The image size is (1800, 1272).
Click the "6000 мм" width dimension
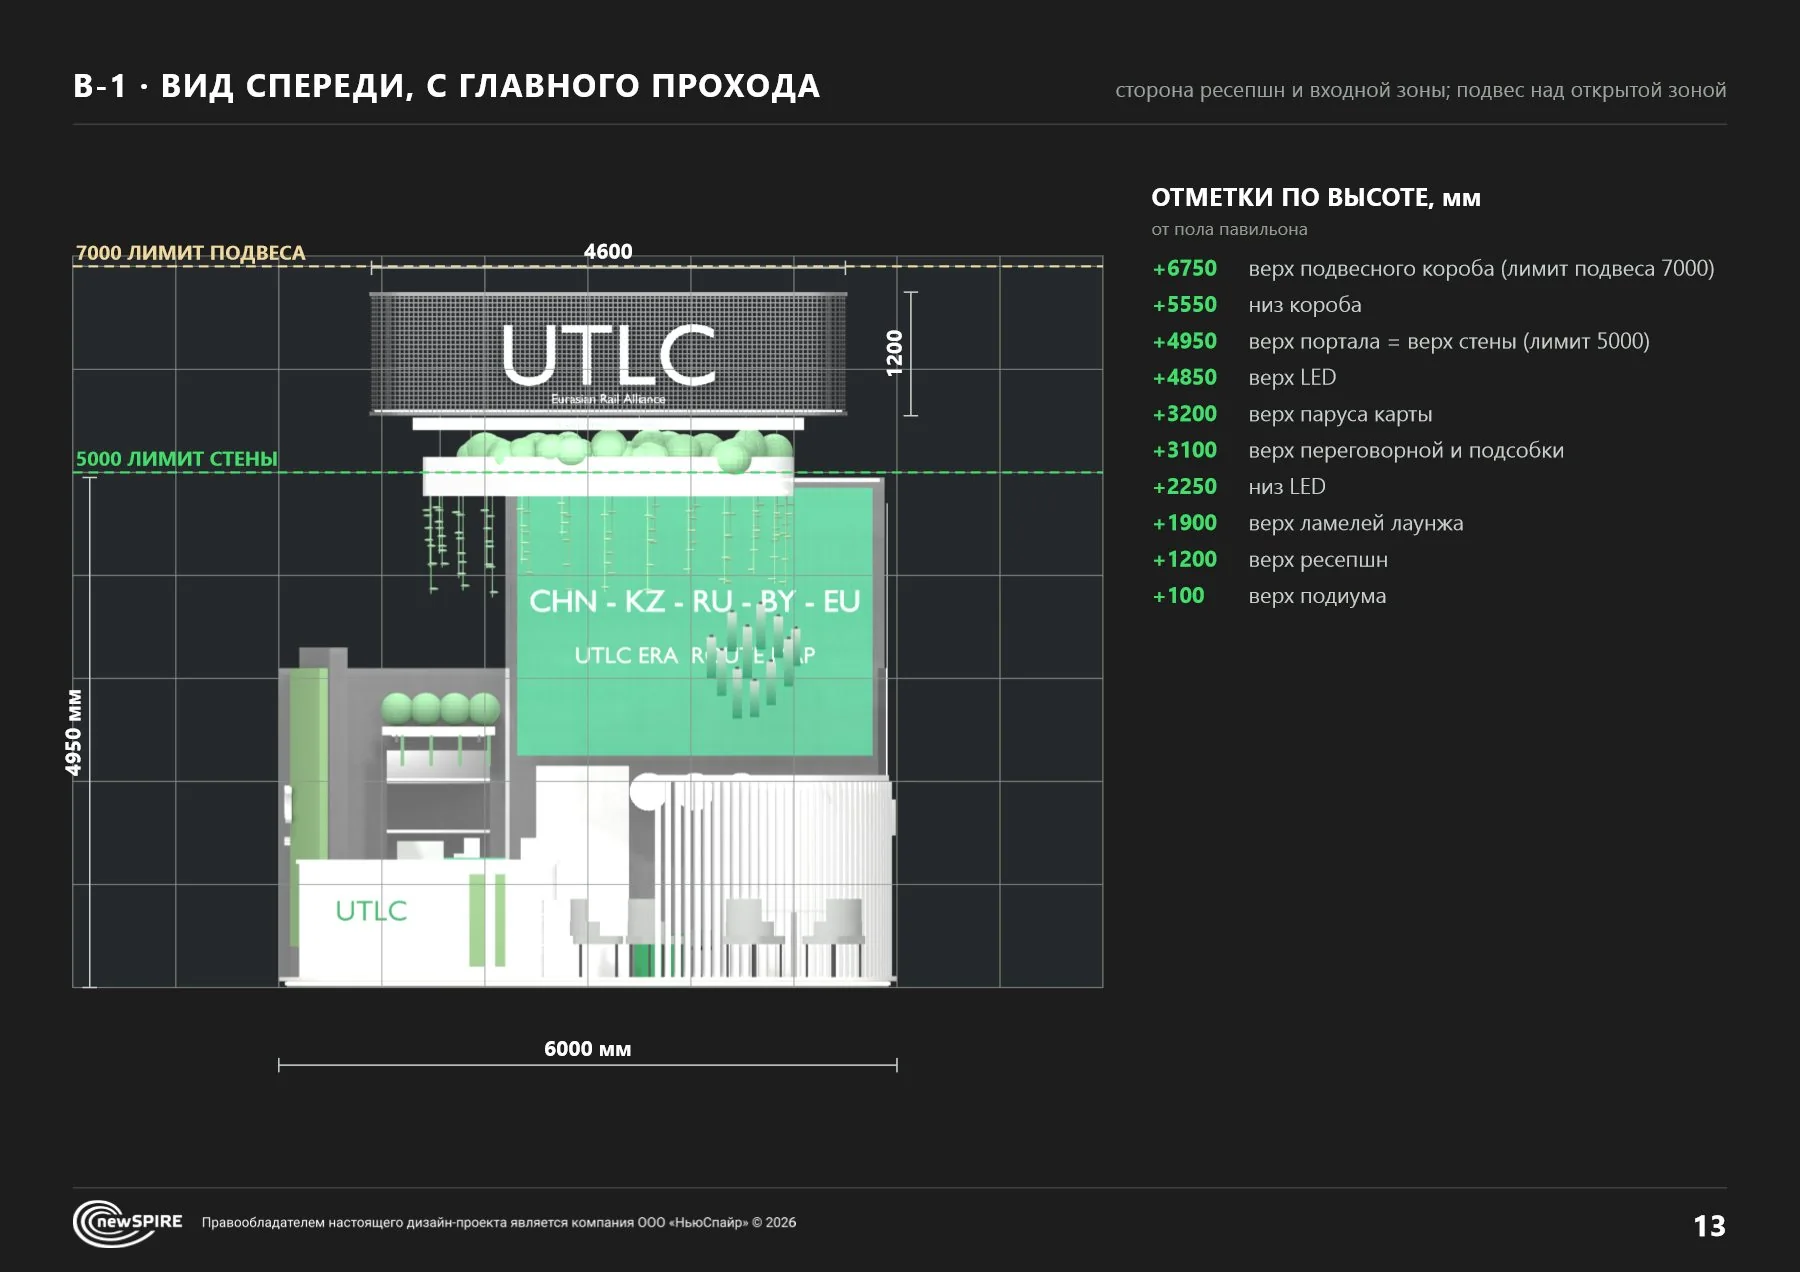(x=587, y=1048)
